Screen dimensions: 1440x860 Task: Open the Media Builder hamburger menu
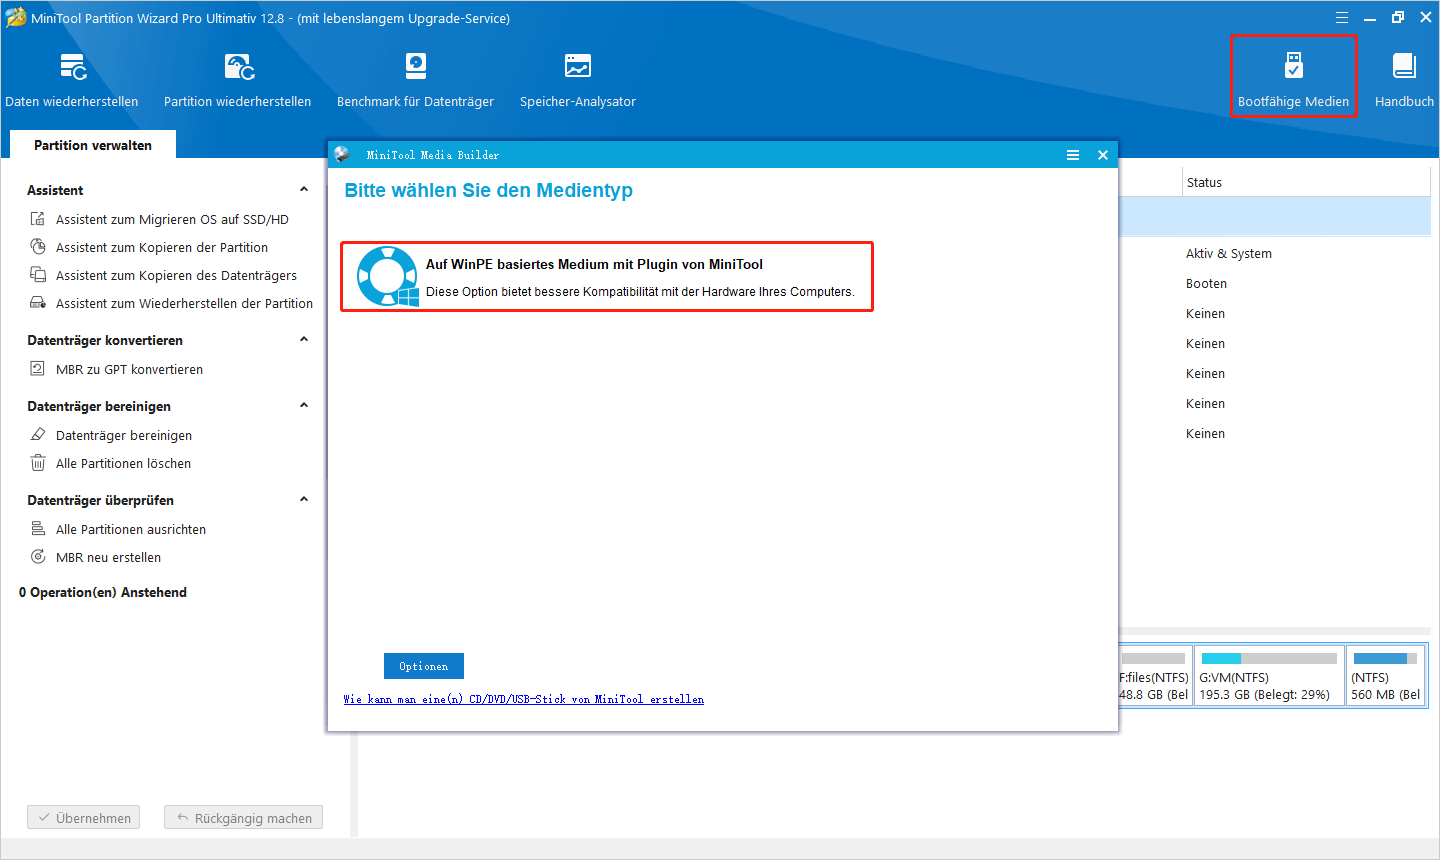[1073, 155]
